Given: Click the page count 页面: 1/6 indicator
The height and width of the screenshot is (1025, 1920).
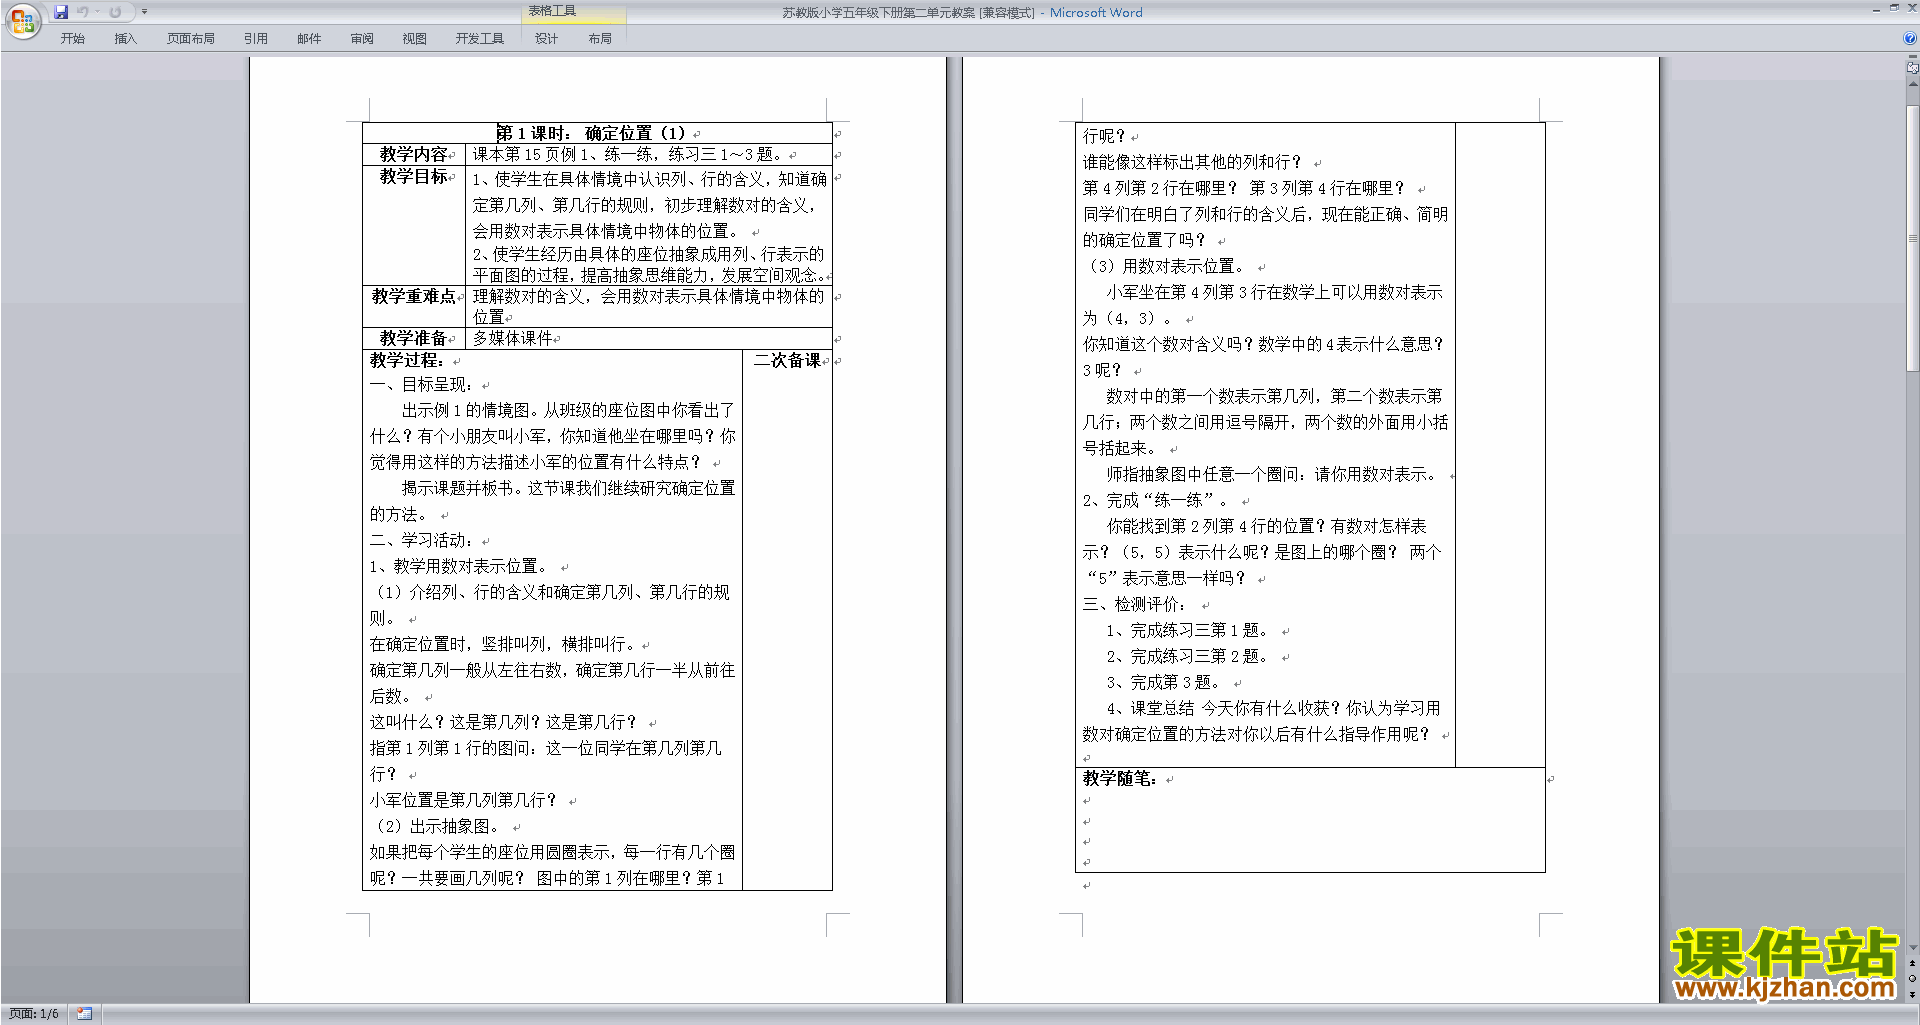Looking at the screenshot, I should coord(34,1014).
